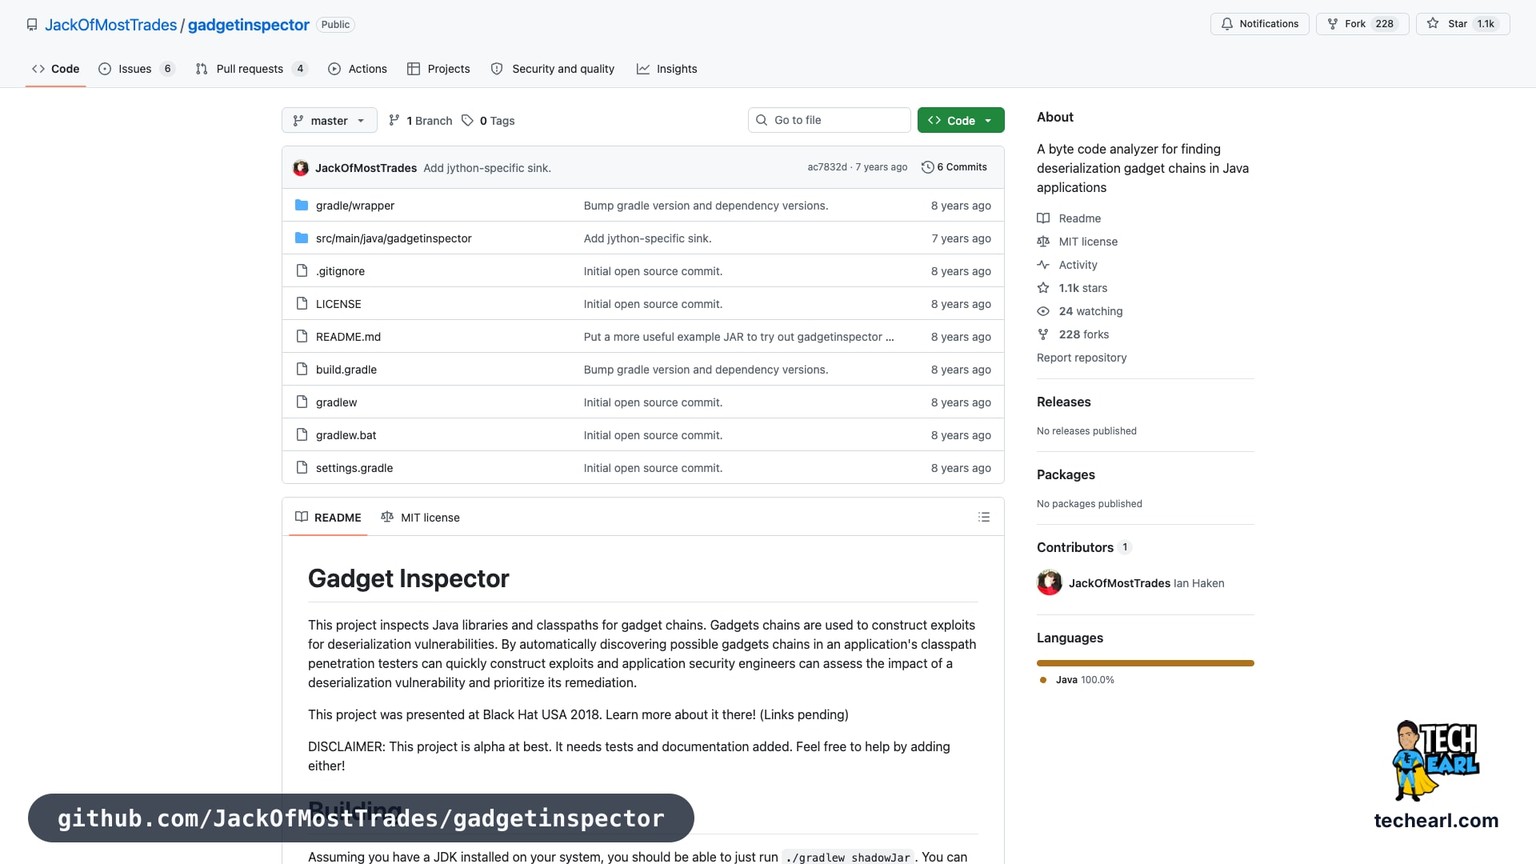Click the book icon next to Readme in About
The width and height of the screenshot is (1536, 864).
pos(1043,218)
